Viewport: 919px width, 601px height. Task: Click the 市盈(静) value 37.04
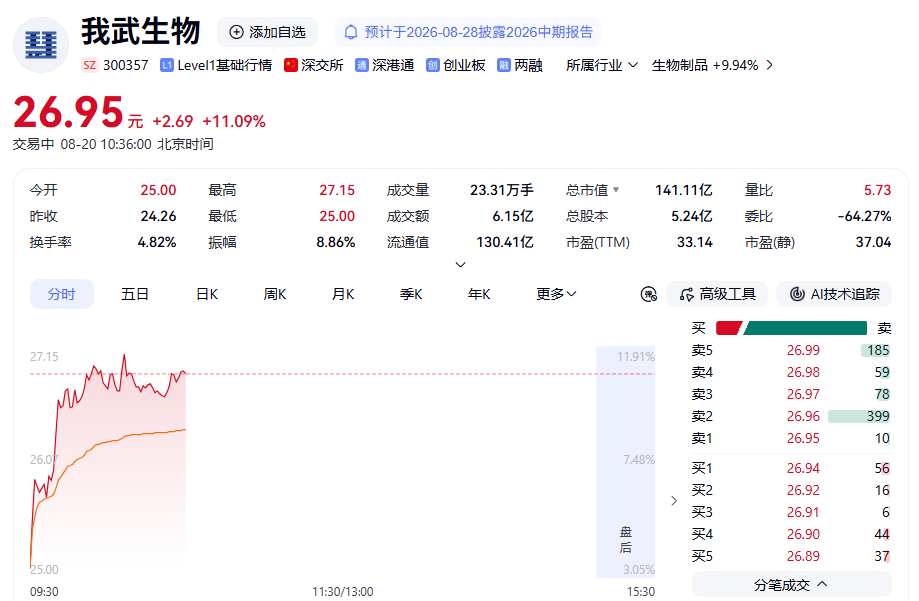873,242
